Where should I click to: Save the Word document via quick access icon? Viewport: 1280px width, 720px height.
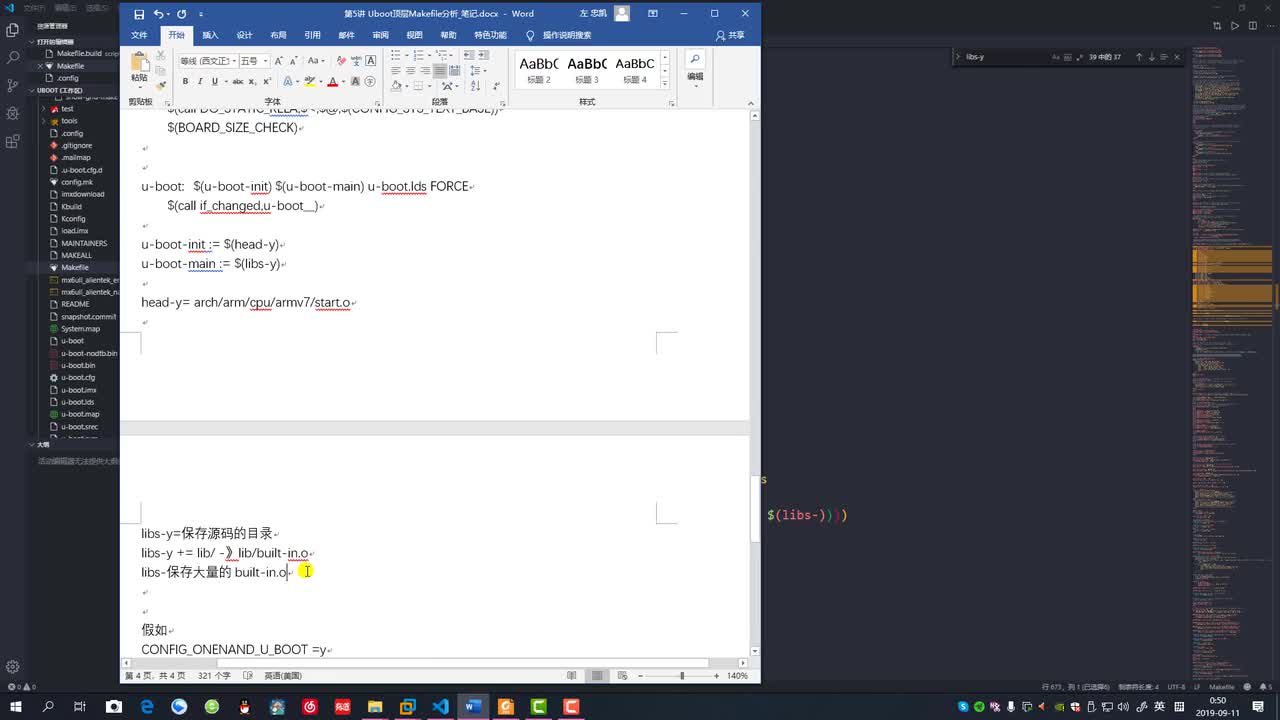(x=139, y=14)
